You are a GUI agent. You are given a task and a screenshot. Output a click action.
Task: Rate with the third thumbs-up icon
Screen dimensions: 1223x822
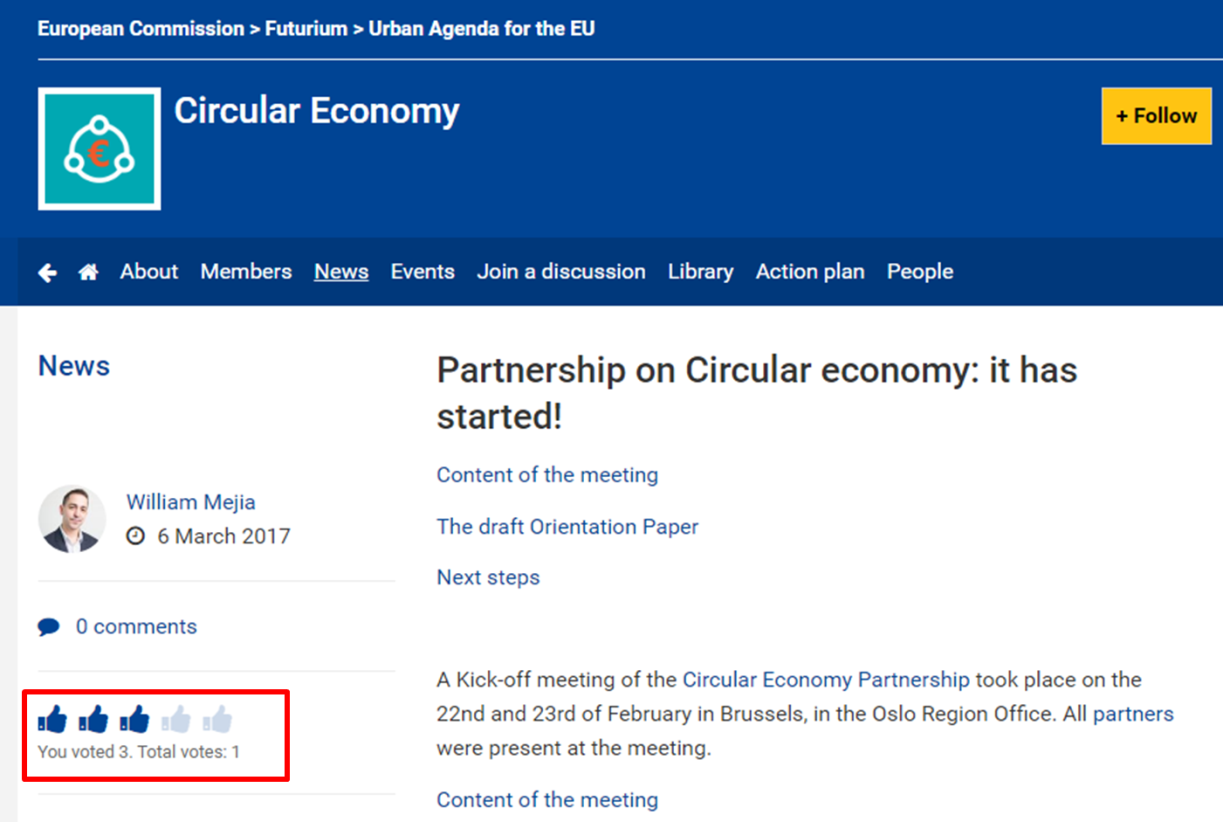(134, 718)
